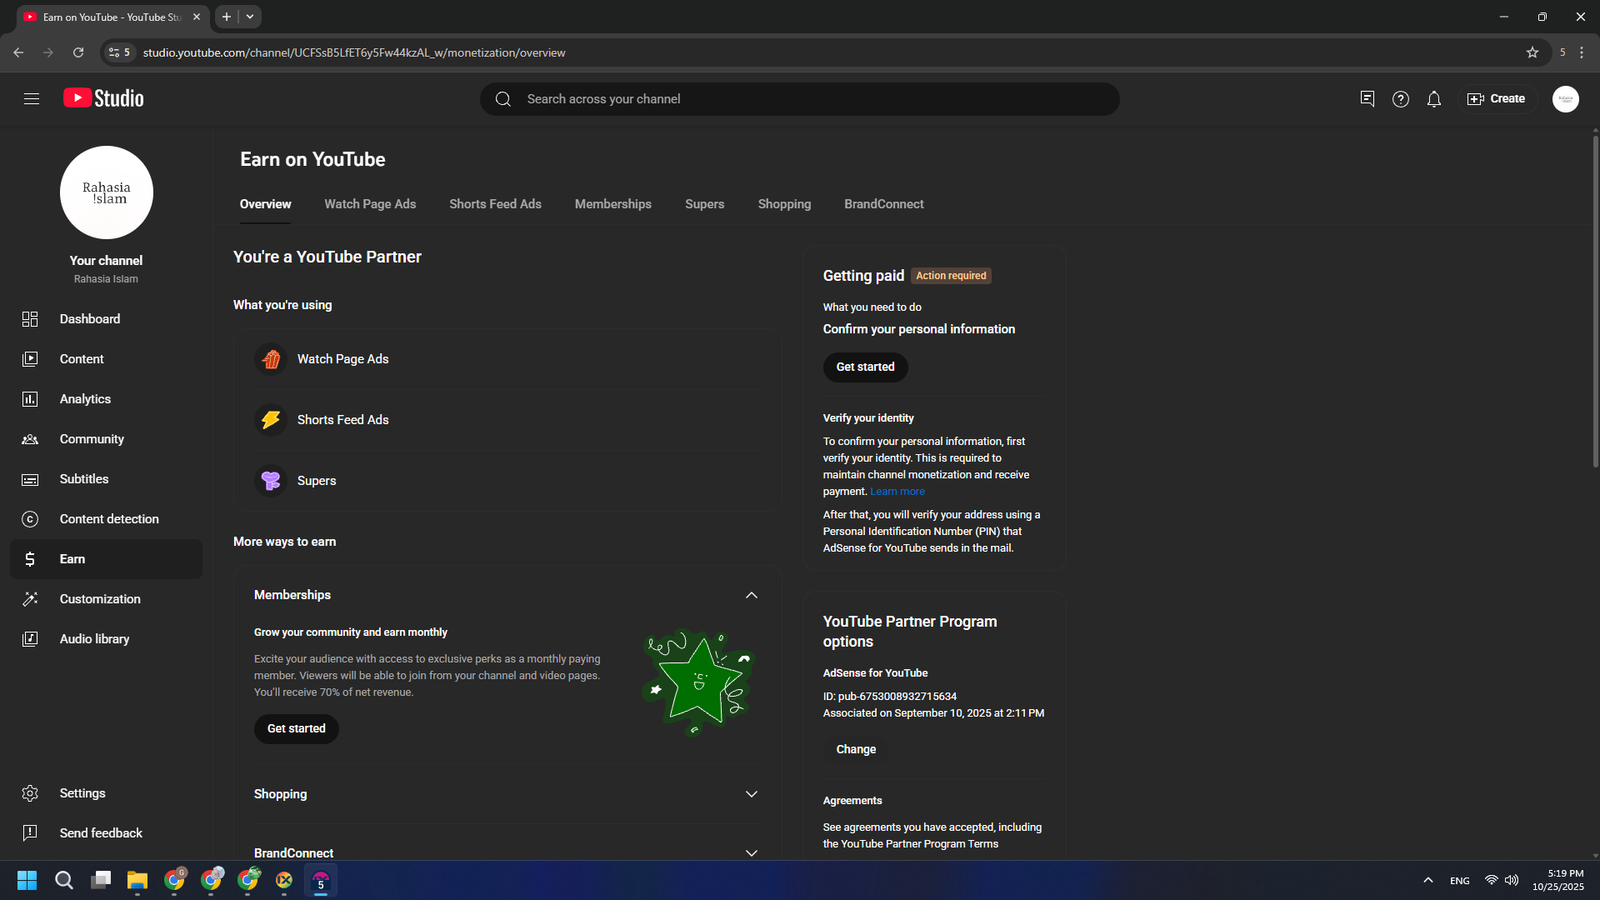Screen dimensions: 1600x900
Task: Toggle the hamburger menu icon
Action: coord(32,99)
